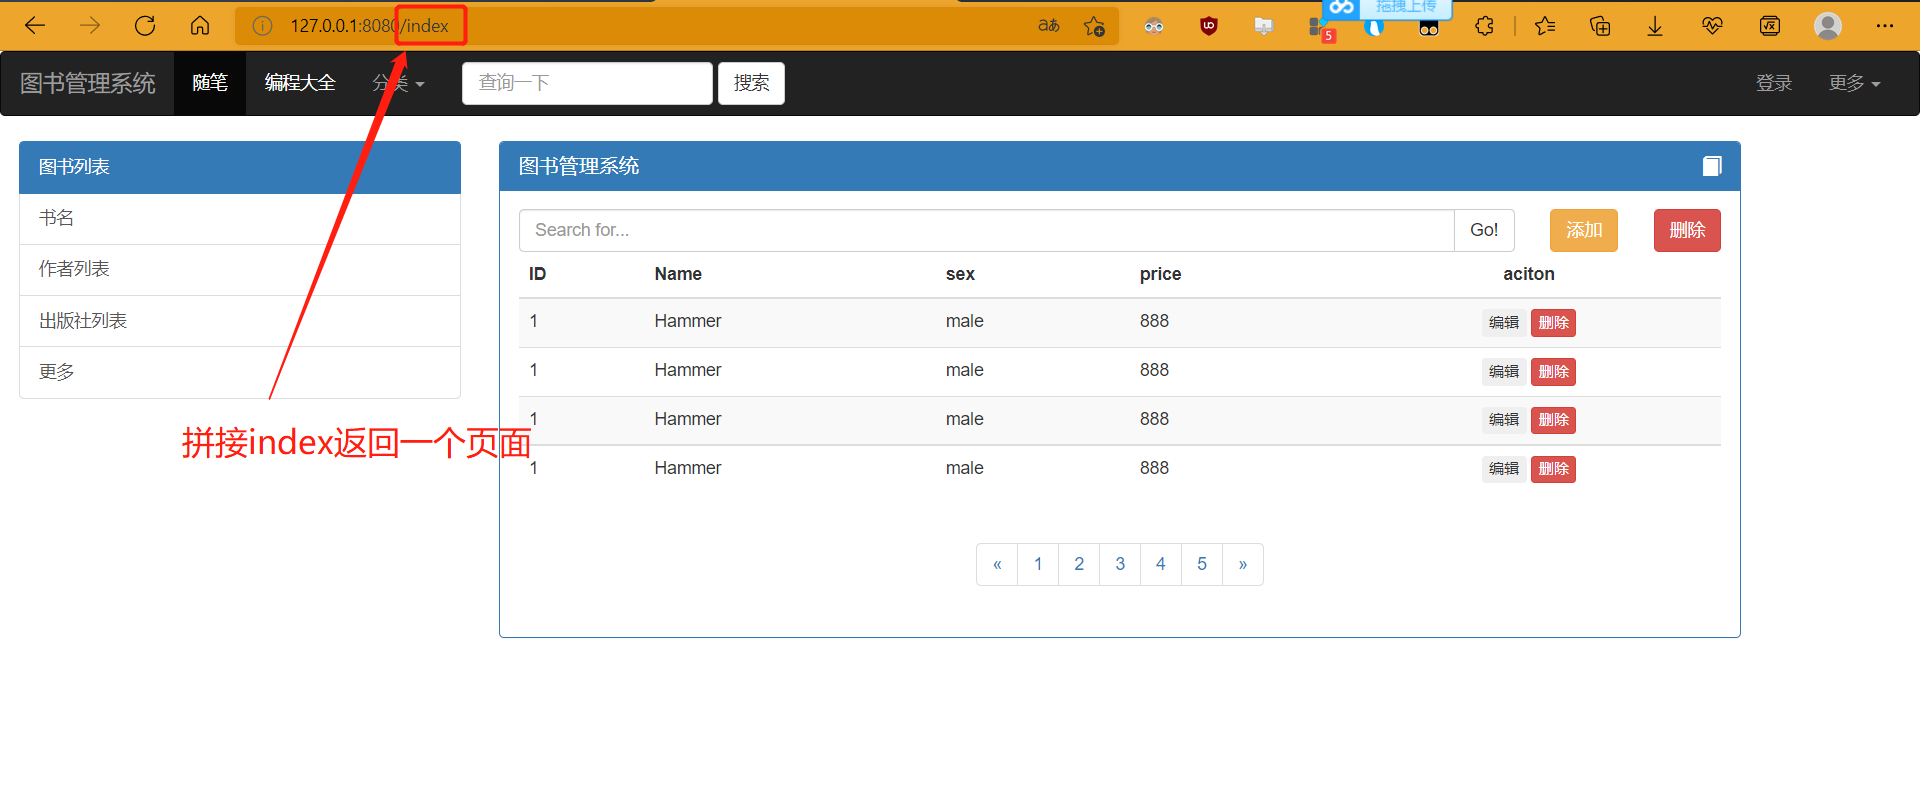This screenshot has width=1920, height=791.
Task: Go to pagination page 5
Action: coord(1202,564)
